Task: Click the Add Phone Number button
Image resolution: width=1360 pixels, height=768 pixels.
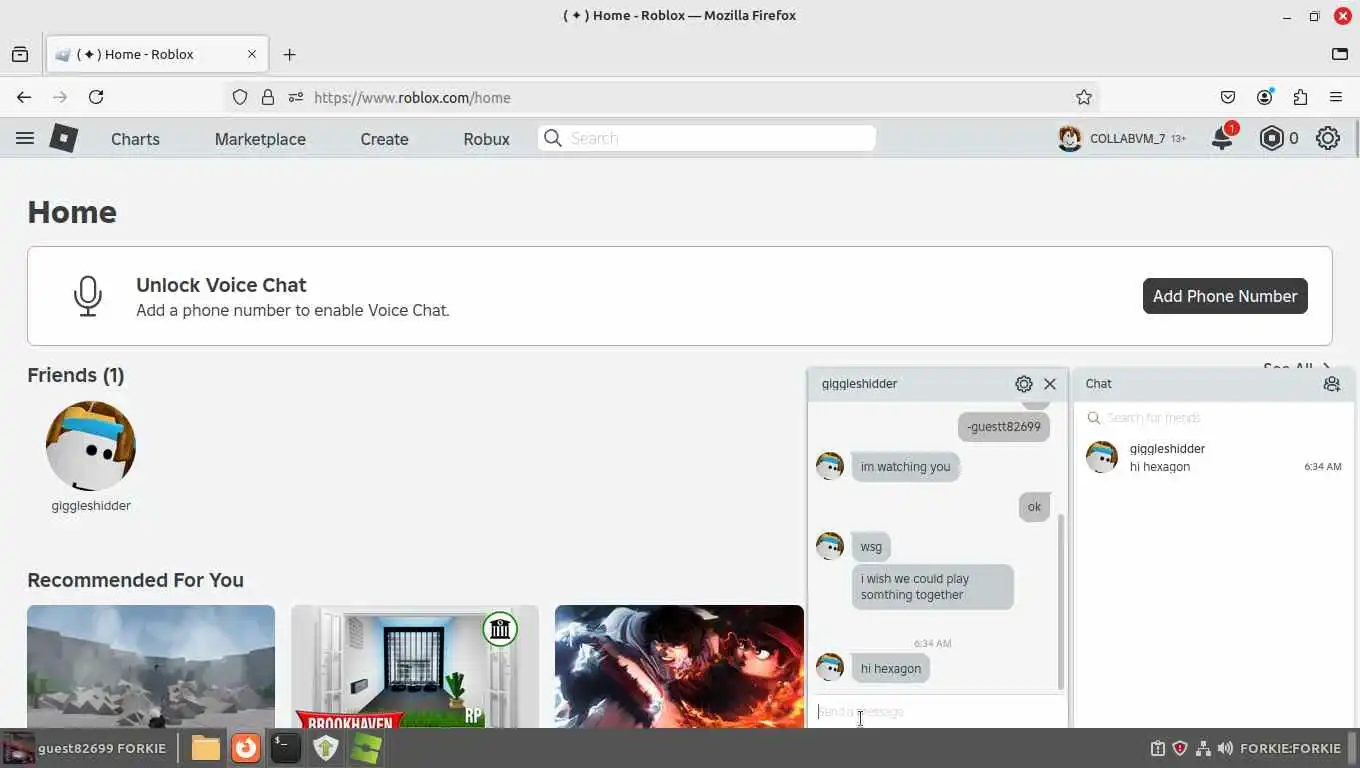Action: 1225,296
